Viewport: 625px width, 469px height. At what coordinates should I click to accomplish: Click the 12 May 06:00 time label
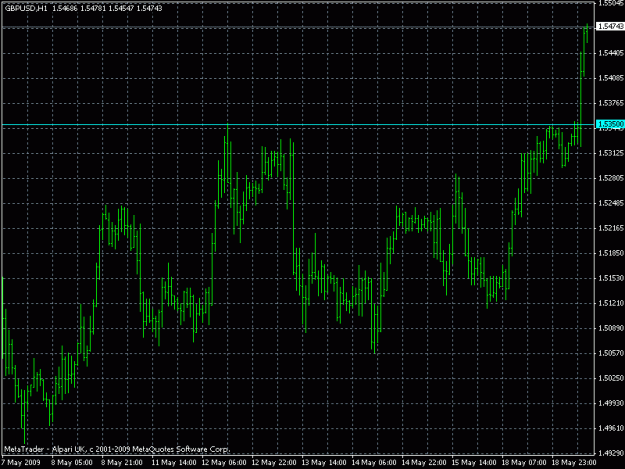(x=224, y=463)
